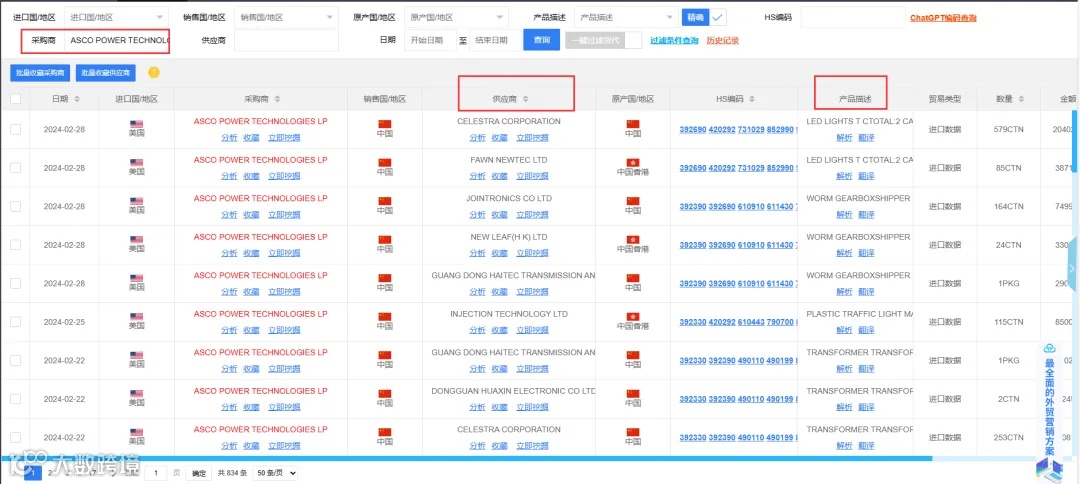Click 解析 under PLASTIC TRAFFIC LIGHT description

pyautogui.click(x=844, y=330)
